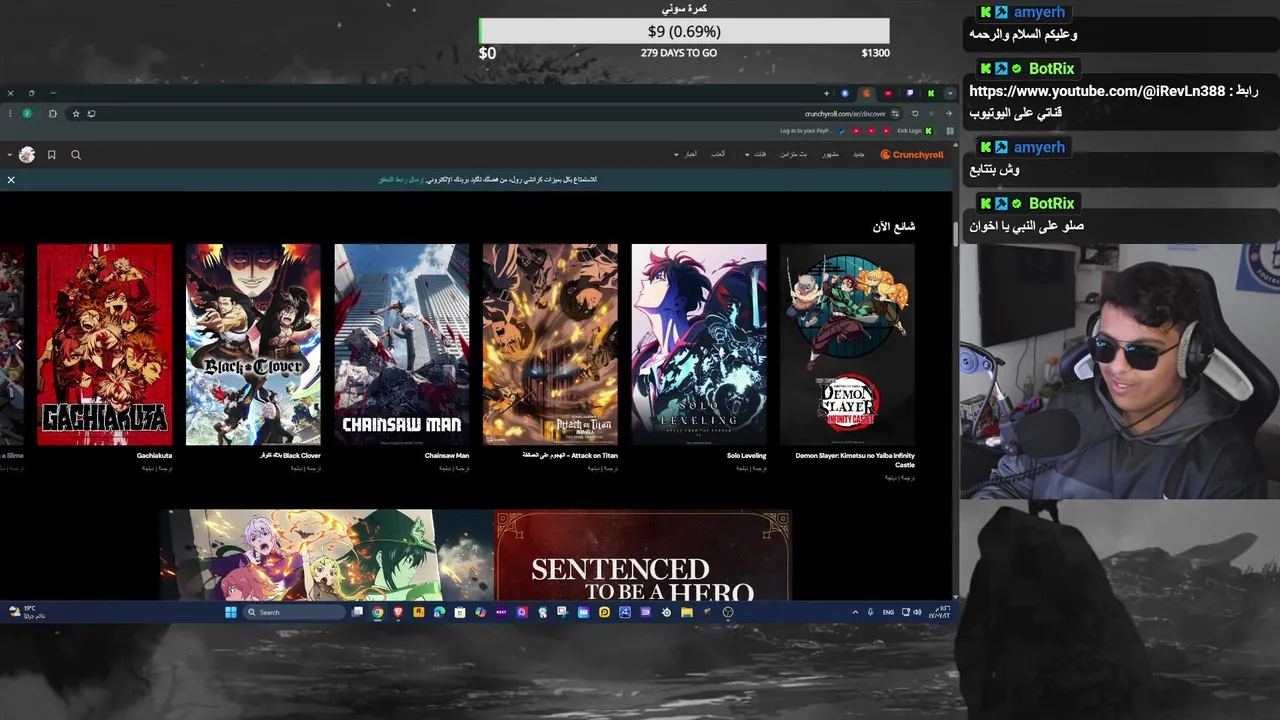Open Google Chrome from the taskbar
The height and width of the screenshot is (720, 1280).
[377, 612]
